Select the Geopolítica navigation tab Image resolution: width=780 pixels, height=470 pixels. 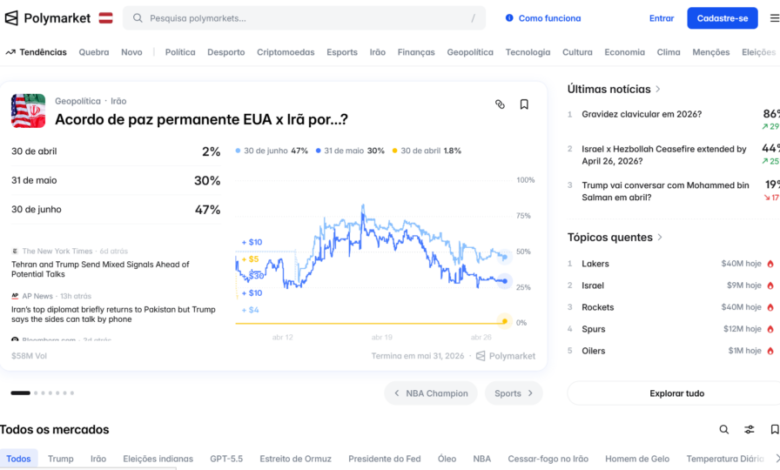(470, 52)
